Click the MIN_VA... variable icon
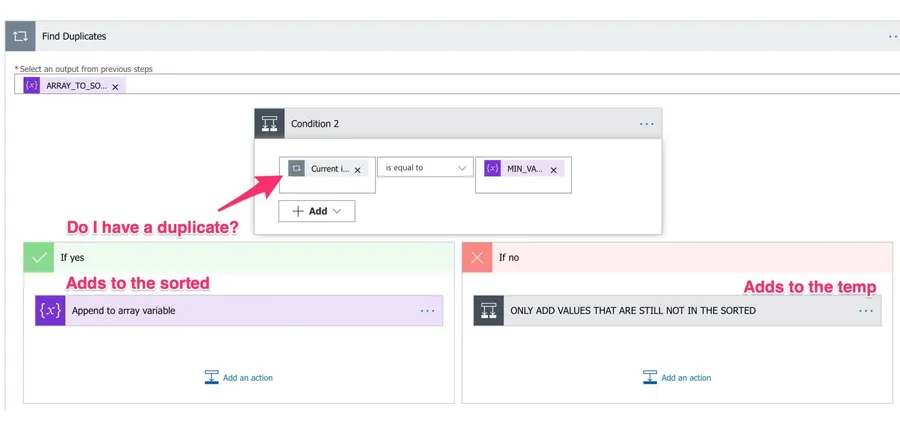 [x=492, y=169]
